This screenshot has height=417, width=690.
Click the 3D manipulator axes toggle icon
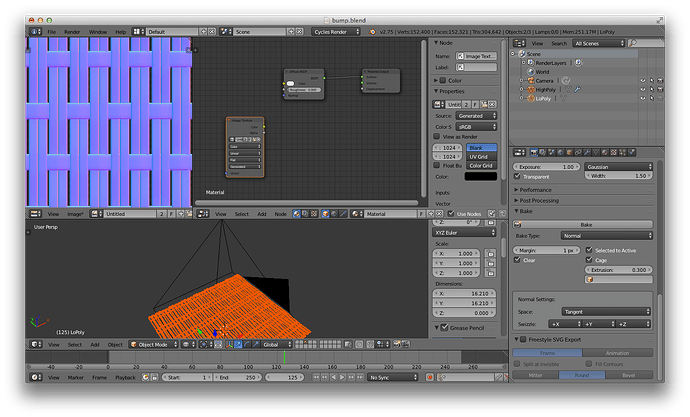[229, 344]
